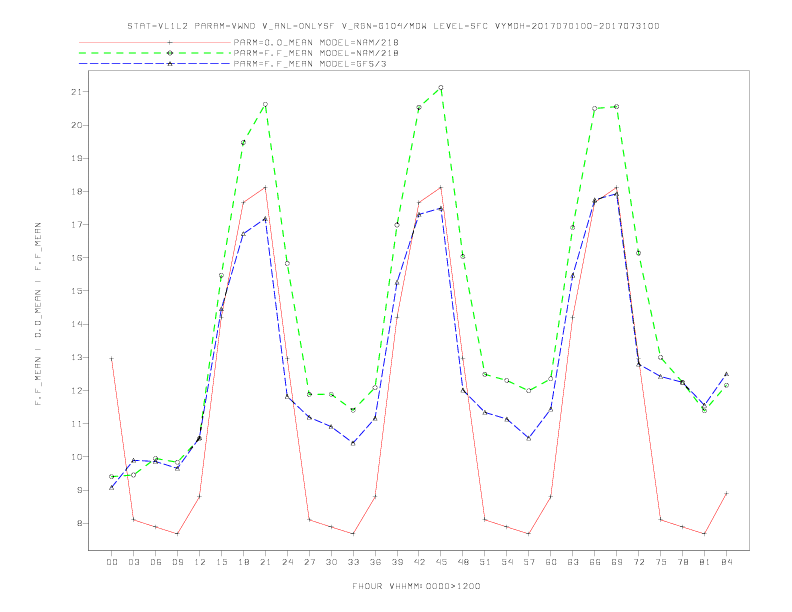Click x-axis forecast hour label 30
Image resolution: width=792 pixels, height=612 pixels.
point(331,562)
